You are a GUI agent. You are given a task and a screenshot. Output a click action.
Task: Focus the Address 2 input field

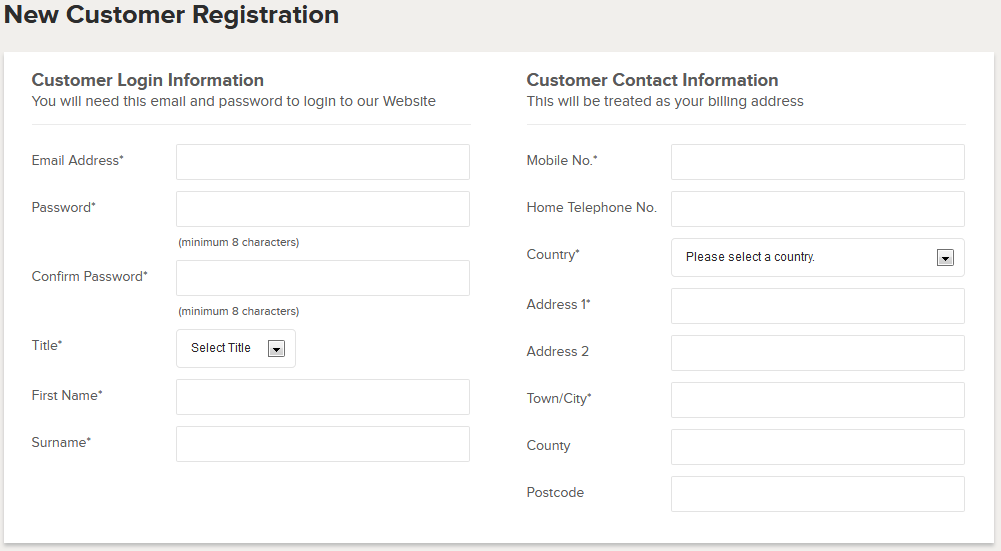[x=818, y=353]
